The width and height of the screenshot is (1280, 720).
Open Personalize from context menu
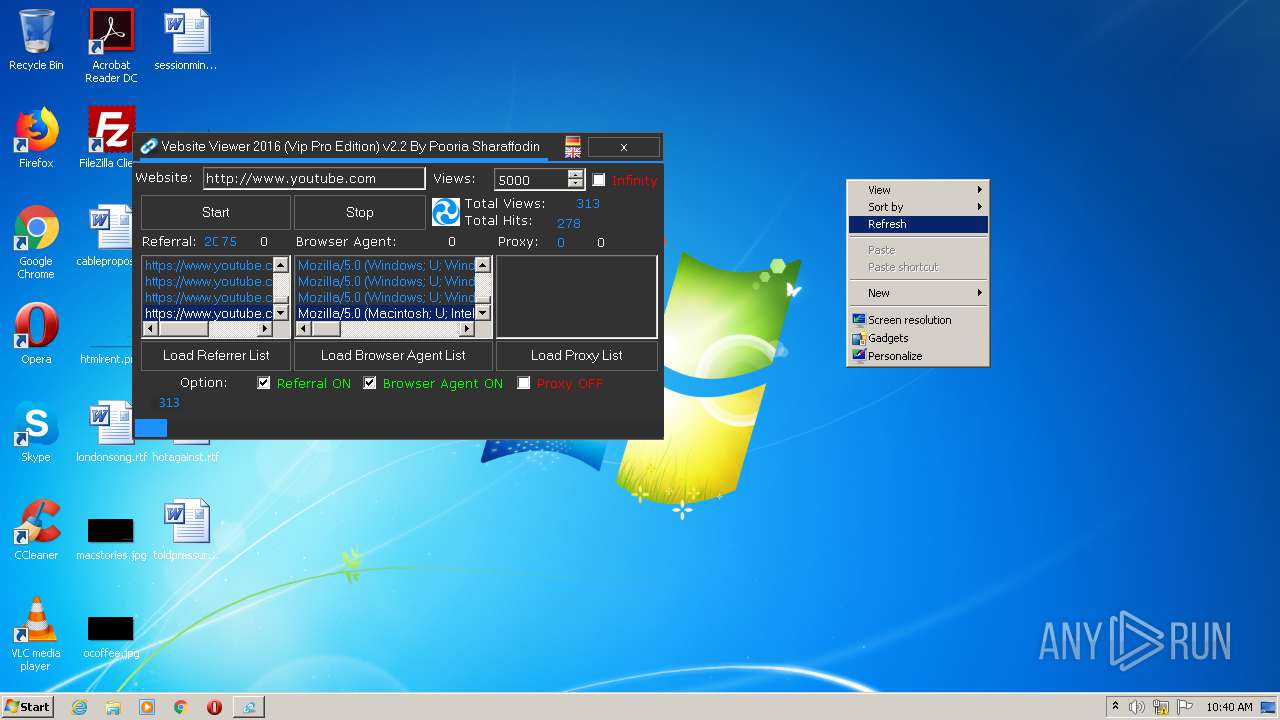(x=918, y=356)
